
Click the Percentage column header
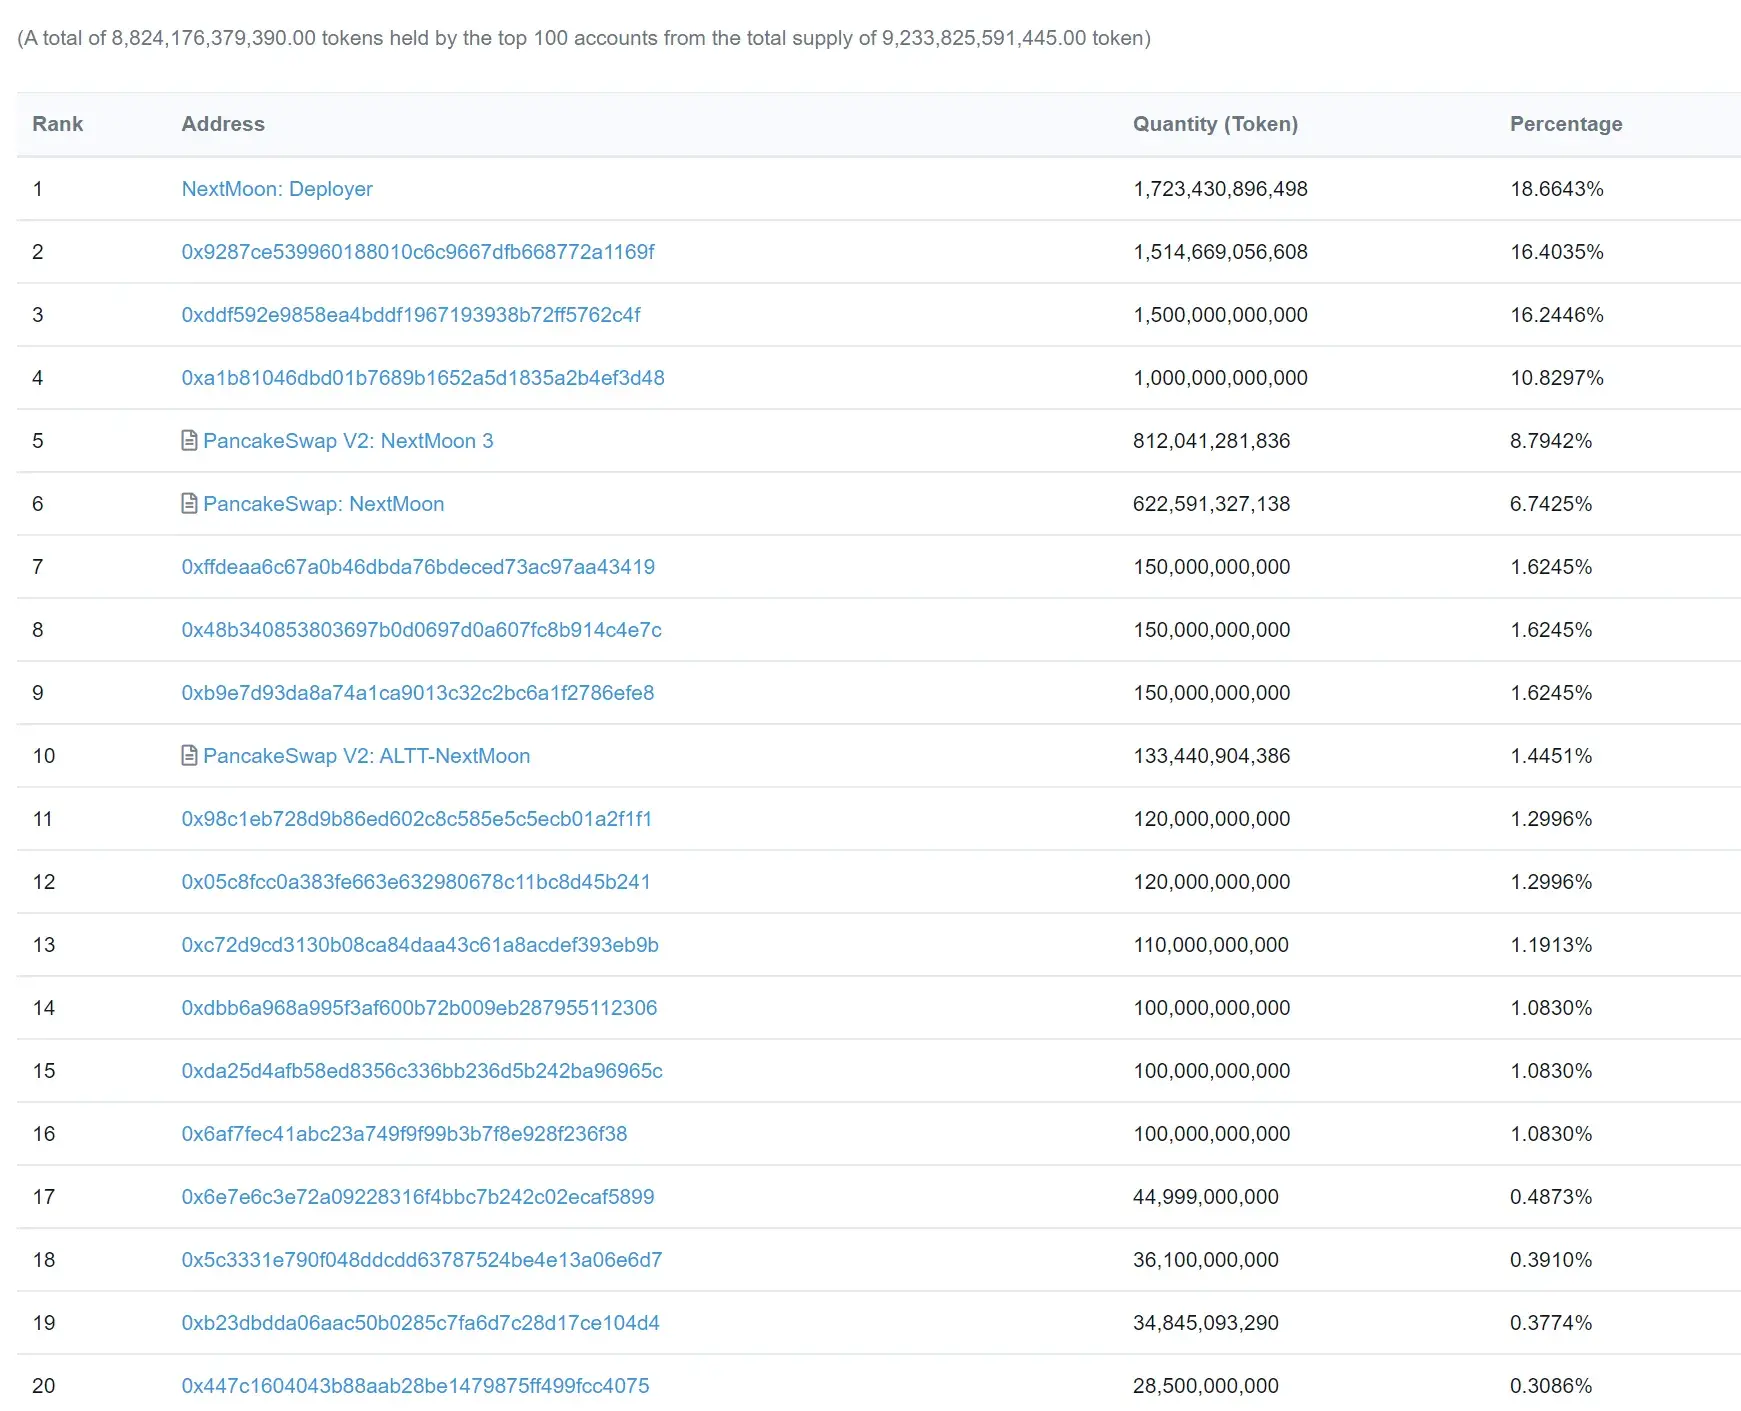click(x=1566, y=124)
